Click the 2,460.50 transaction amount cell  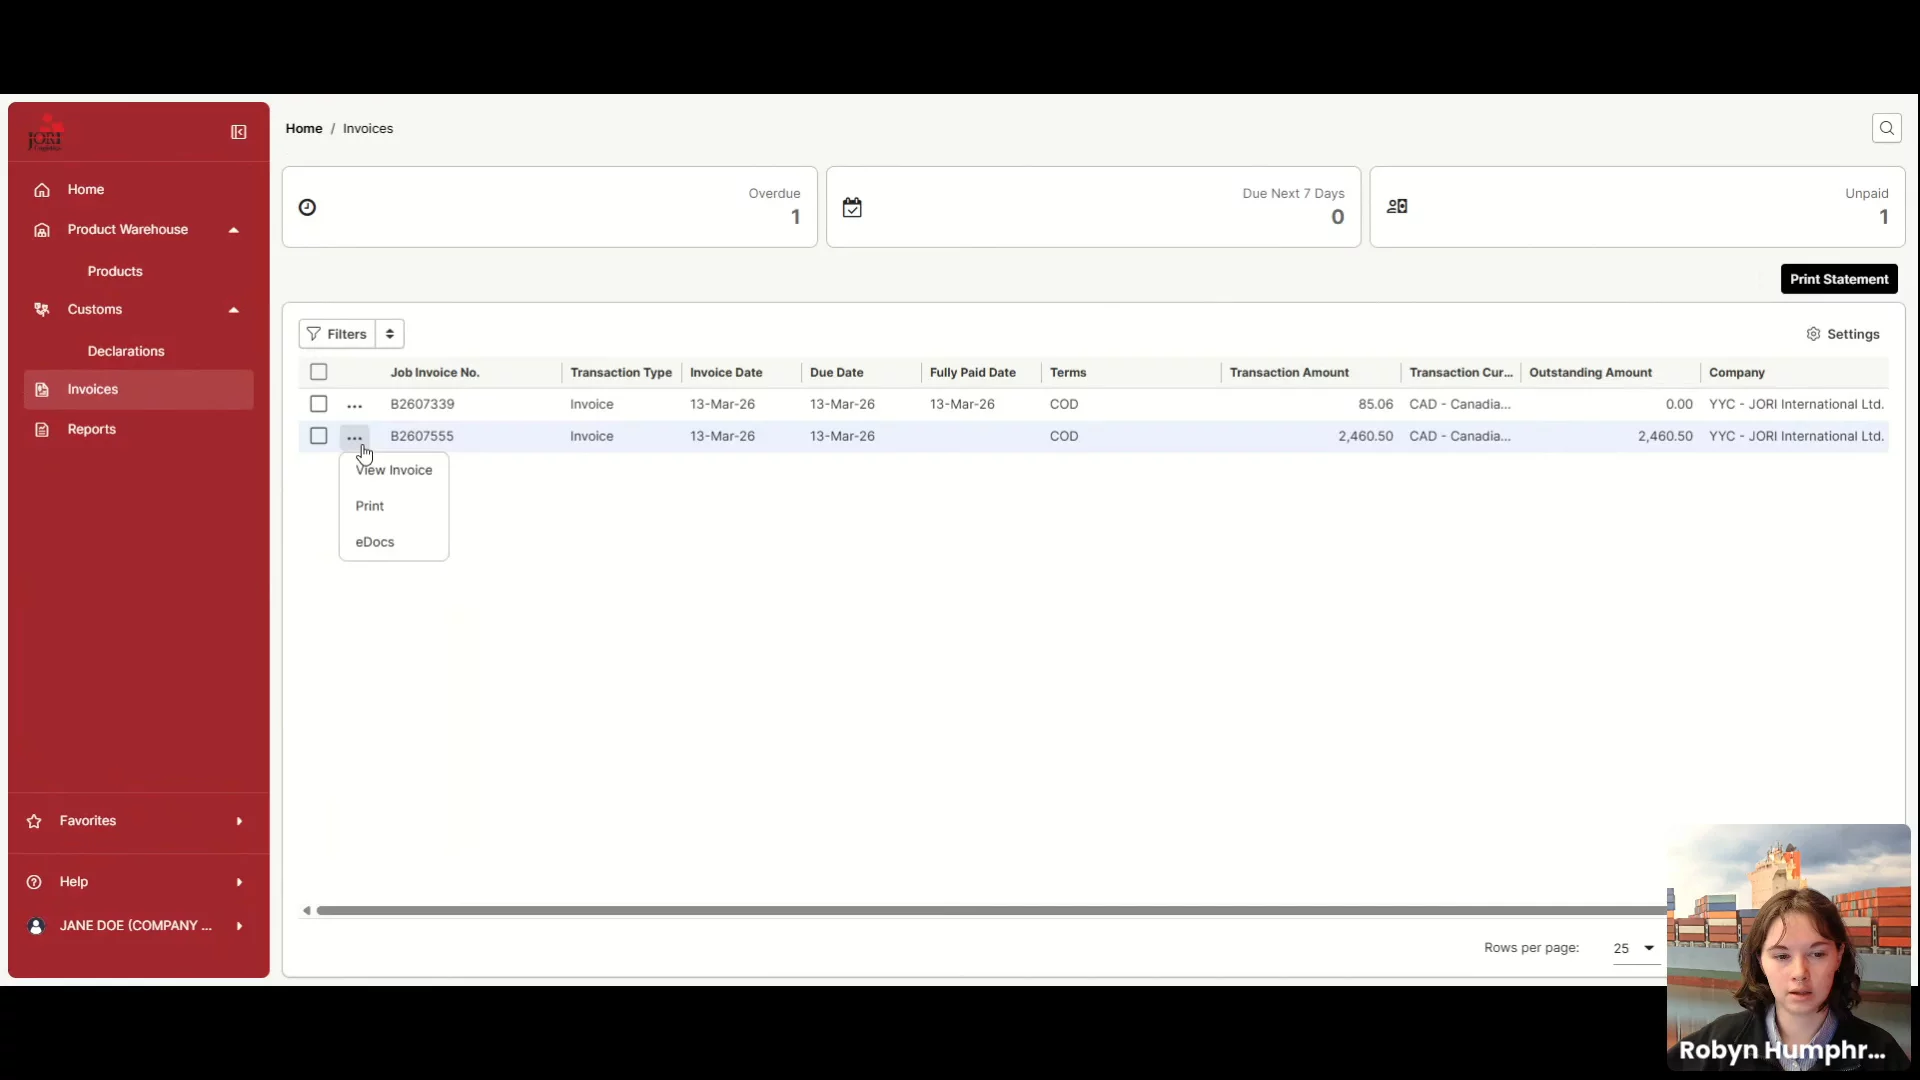point(1365,436)
